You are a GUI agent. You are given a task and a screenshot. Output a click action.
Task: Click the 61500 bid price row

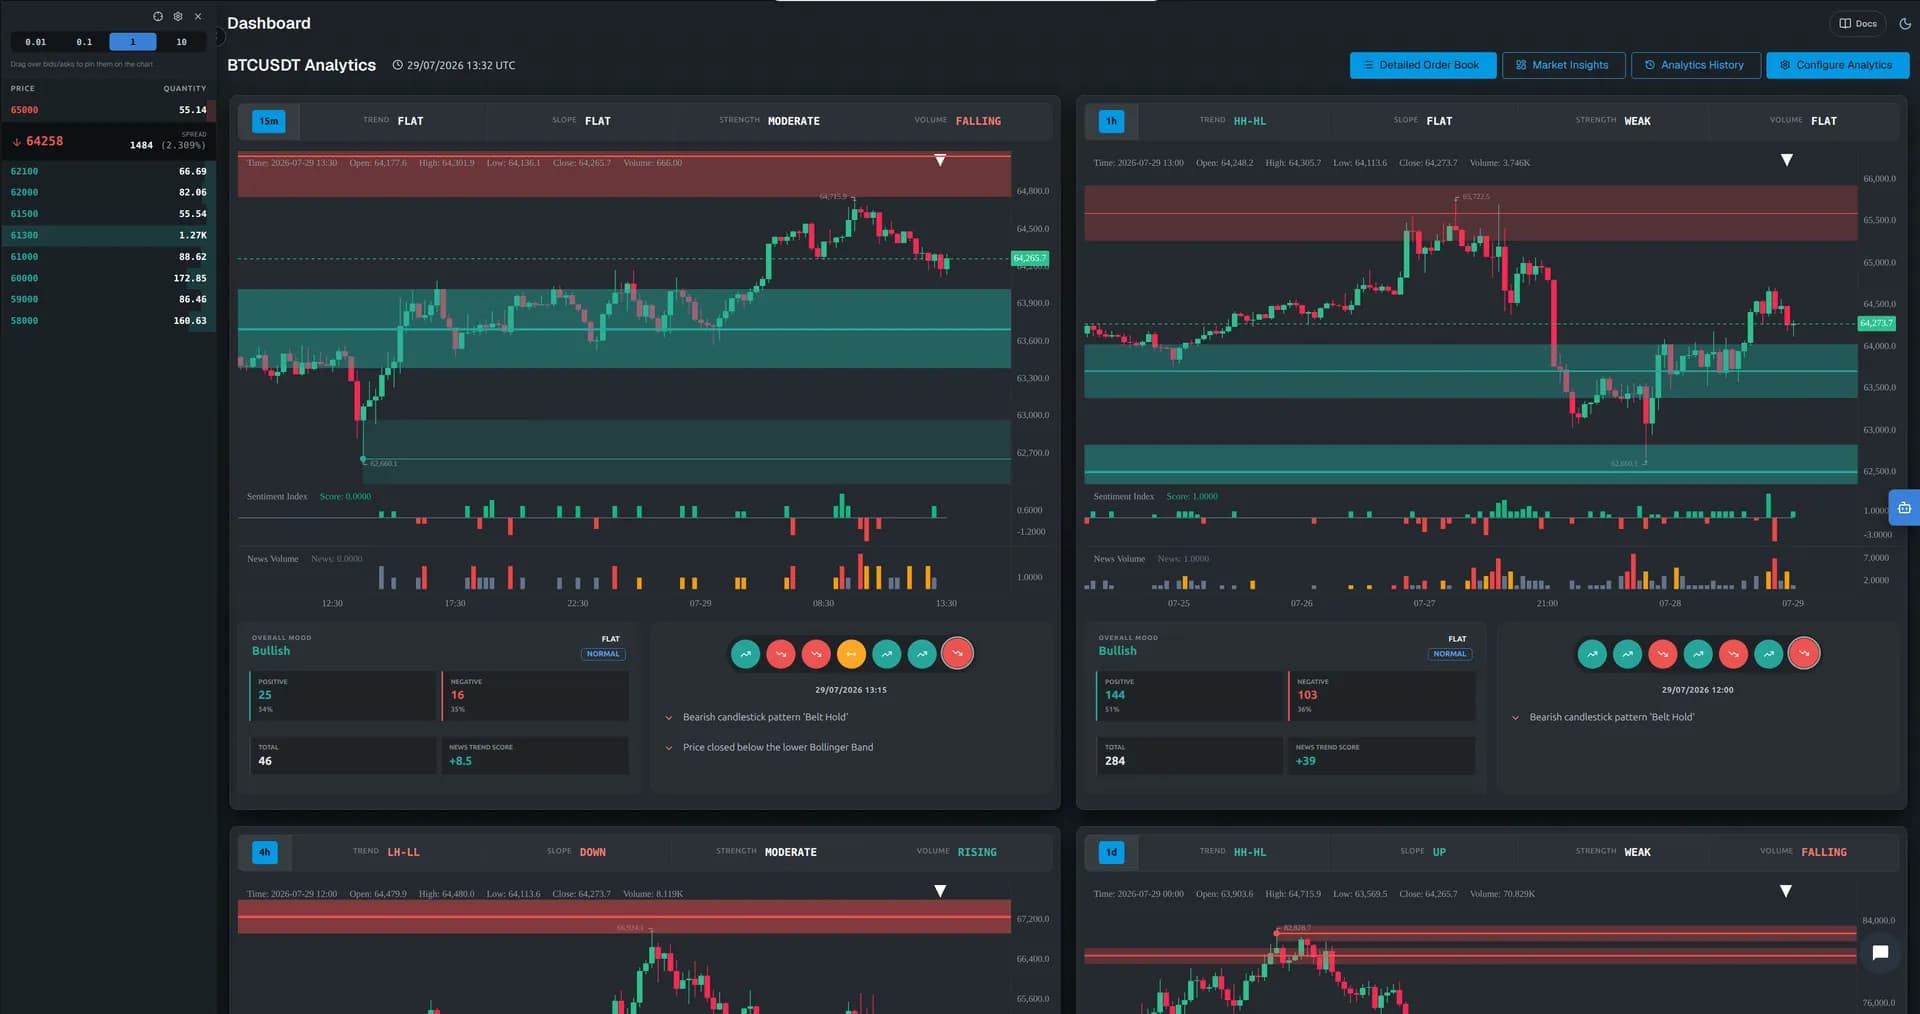(x=108, y=214)
